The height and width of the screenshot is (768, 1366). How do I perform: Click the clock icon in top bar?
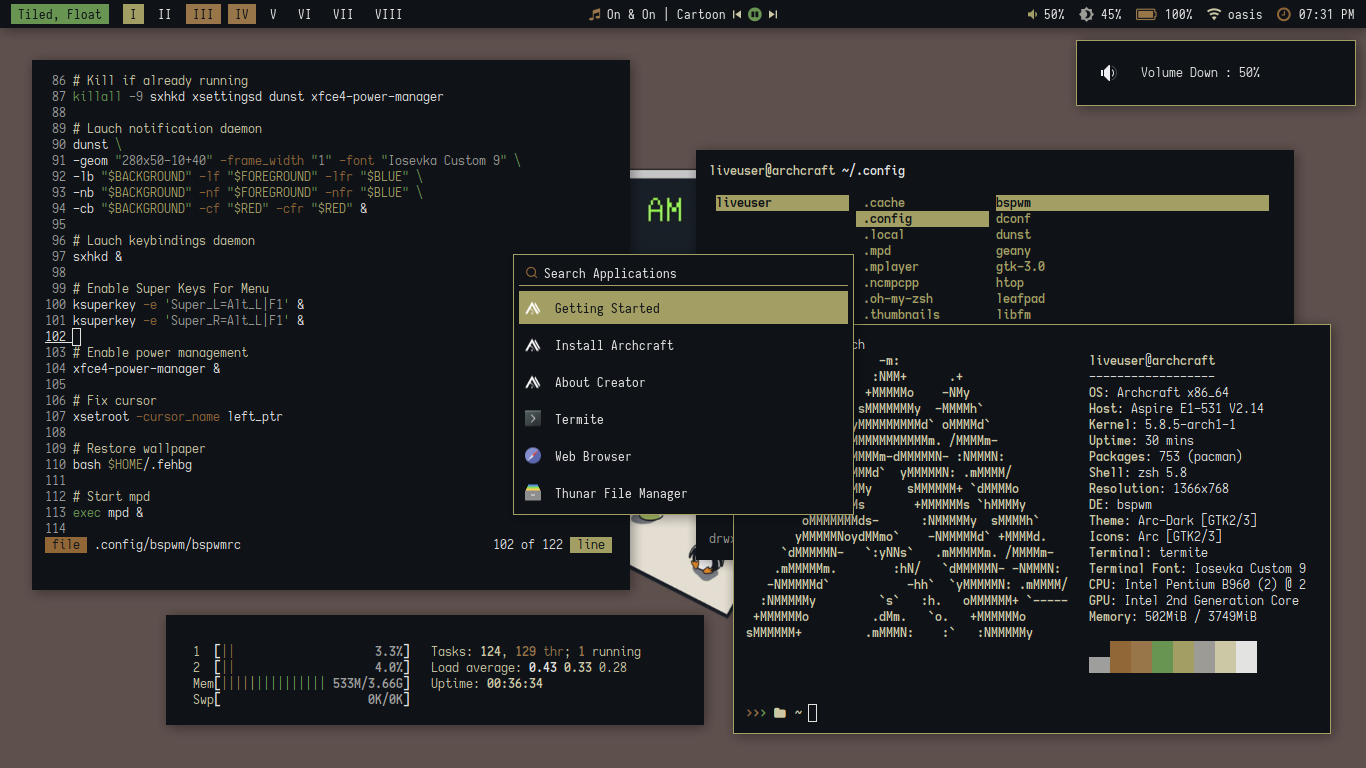[1284, 15]
